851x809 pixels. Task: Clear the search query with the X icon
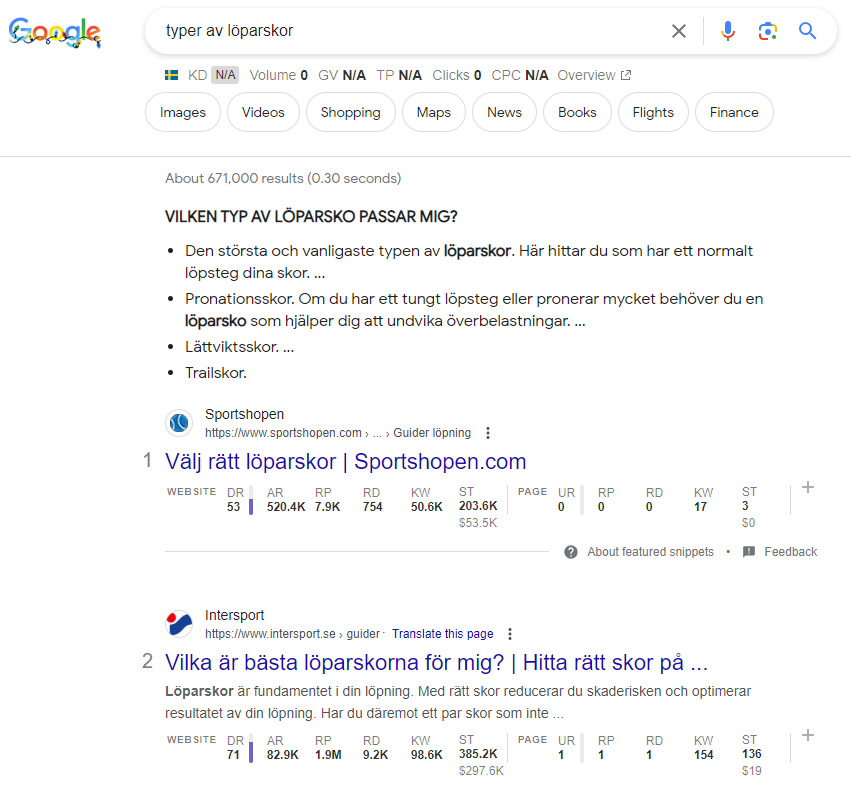(x=679, y=31)
